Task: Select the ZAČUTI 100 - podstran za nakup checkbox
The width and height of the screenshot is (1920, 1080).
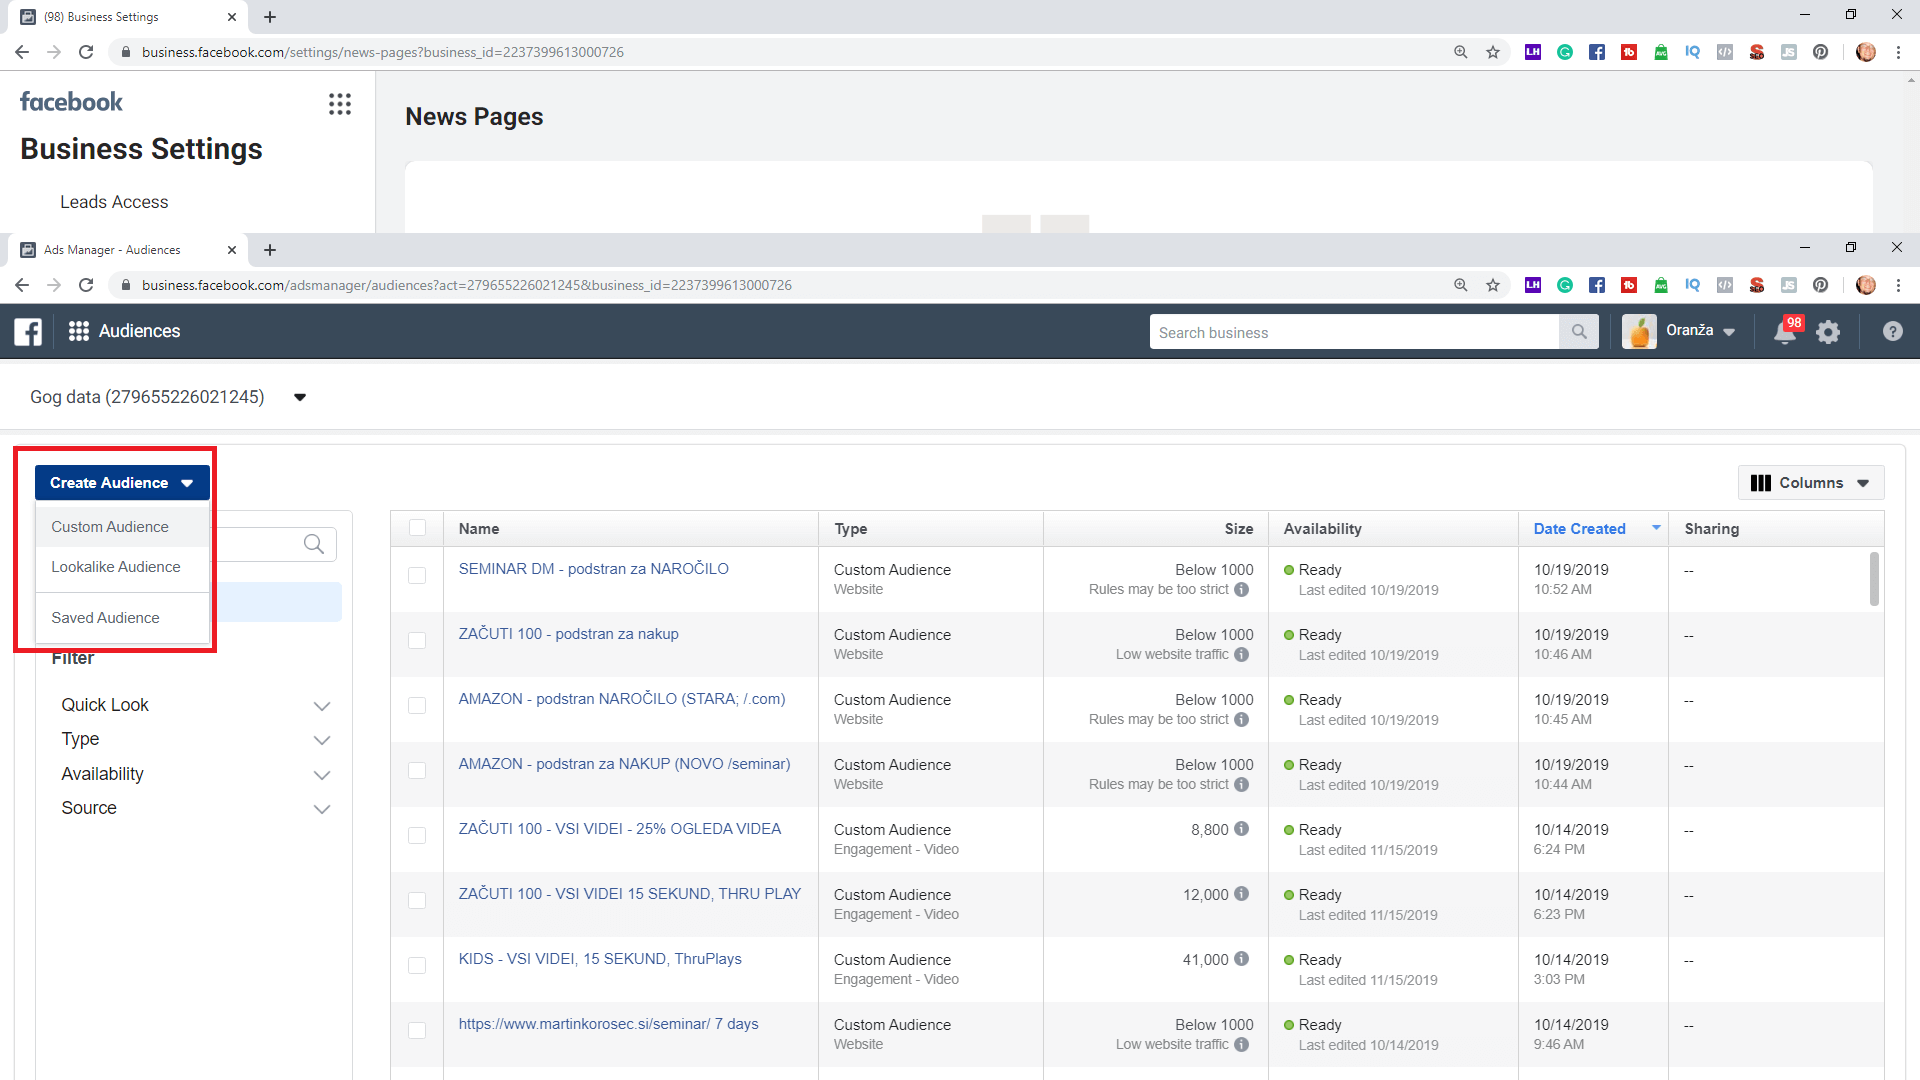Action: coord(417,641)
